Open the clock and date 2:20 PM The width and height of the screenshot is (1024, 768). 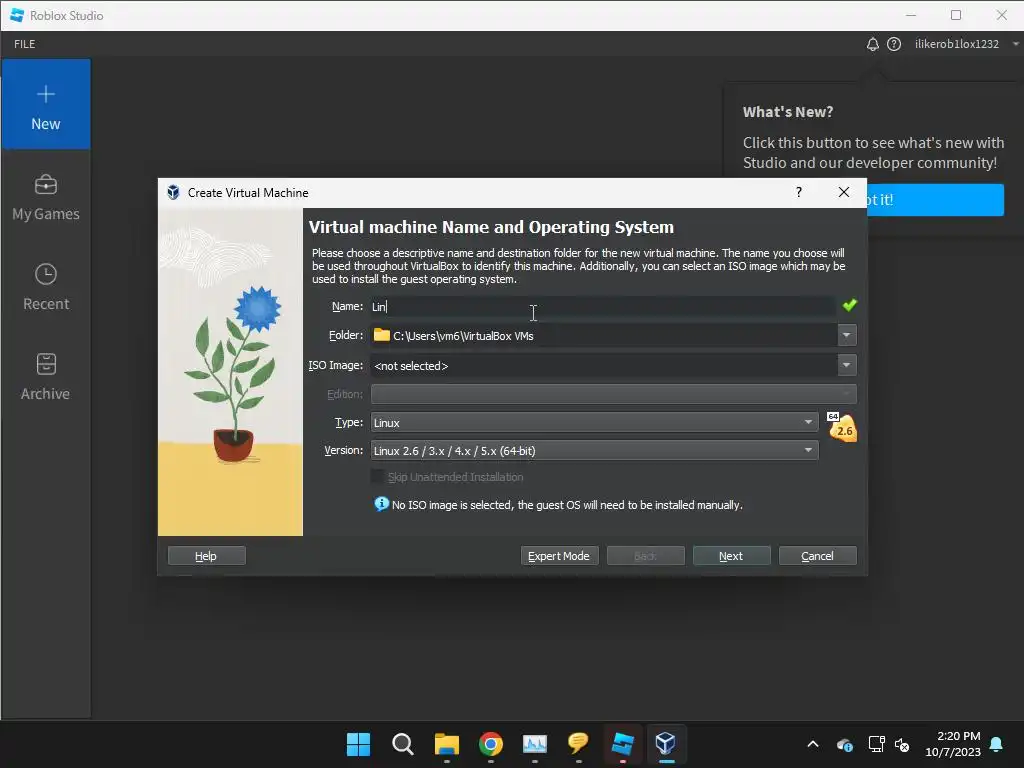point(952,744)
